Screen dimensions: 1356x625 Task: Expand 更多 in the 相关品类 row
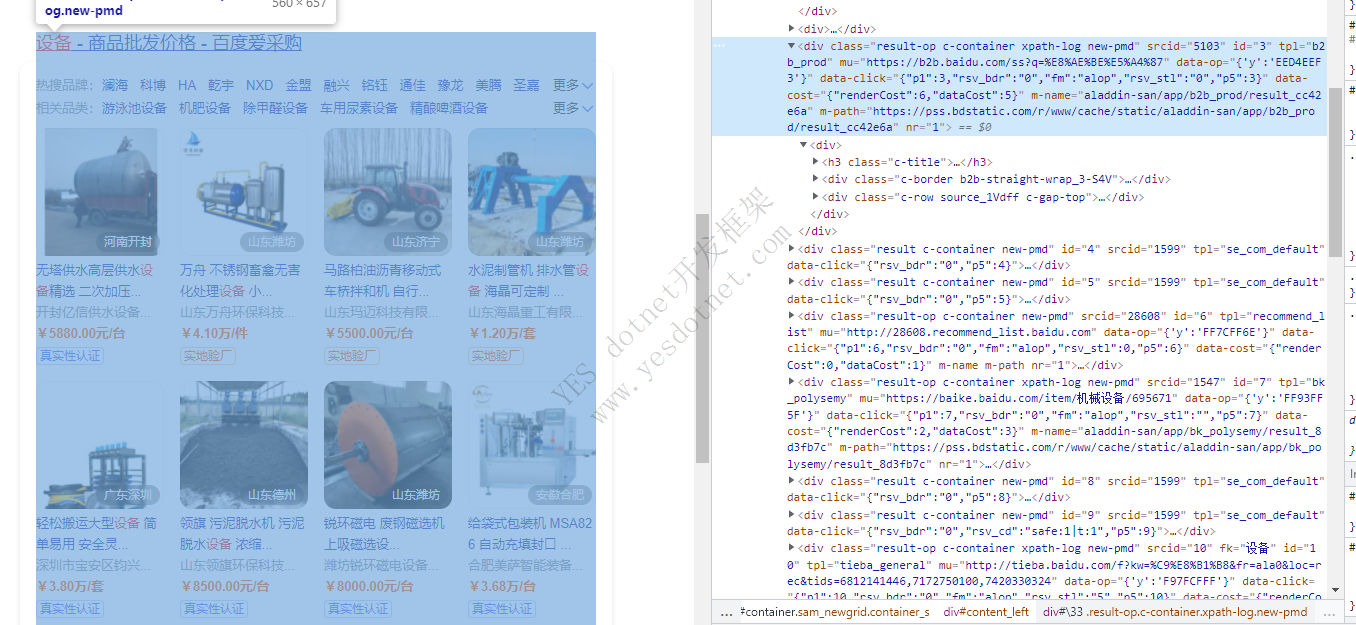573,108
